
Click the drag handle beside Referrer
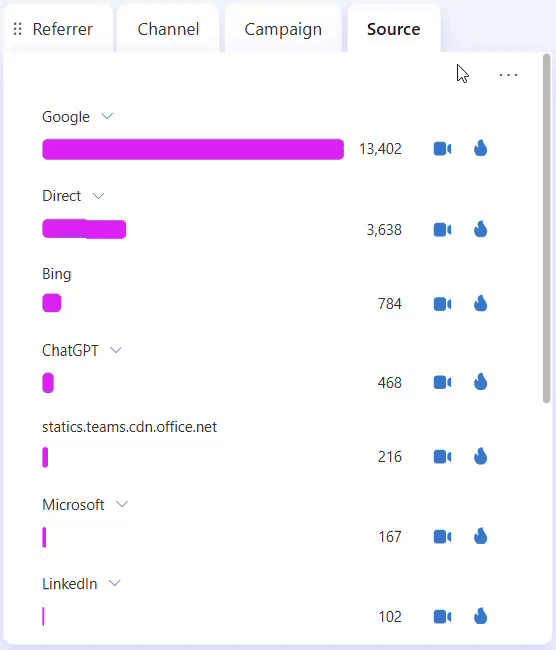(x=17, y=29)
